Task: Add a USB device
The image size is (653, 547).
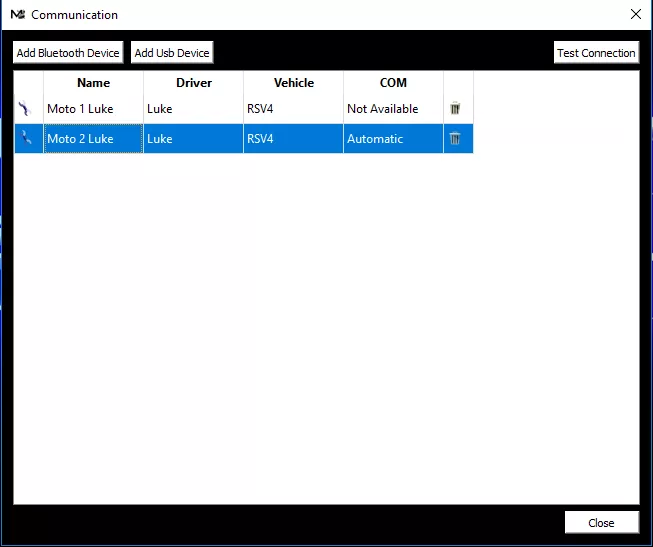Action: (172, 52)
